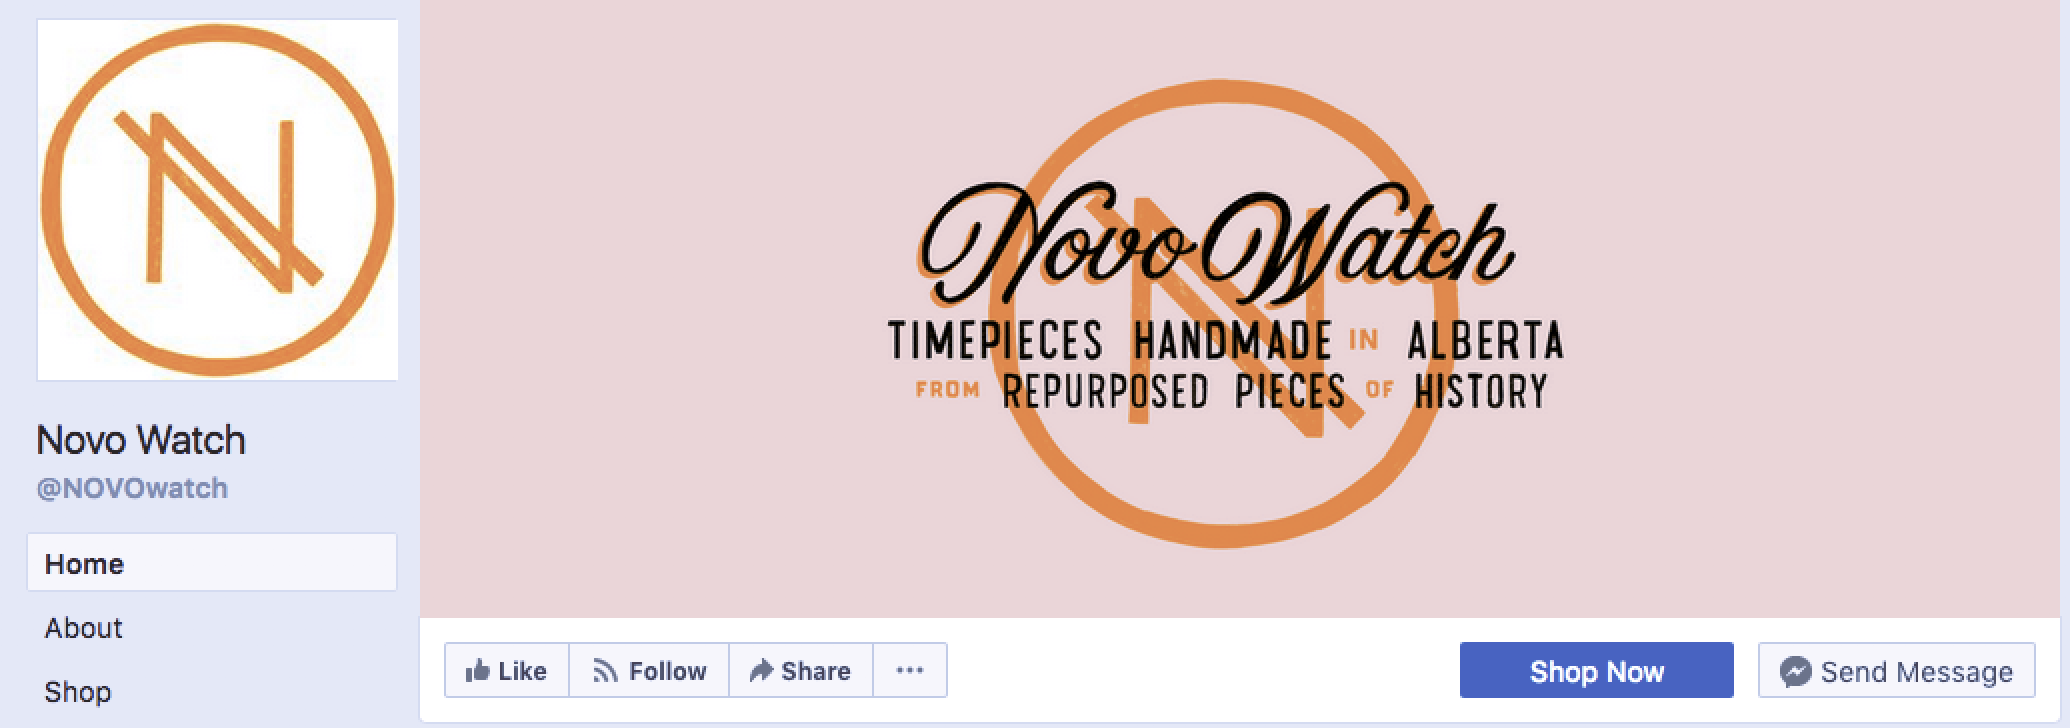The height and width of the screenshot is (728, 2070).
Task: Go to the Shop tab in sidebar
Action: point(212,691)
